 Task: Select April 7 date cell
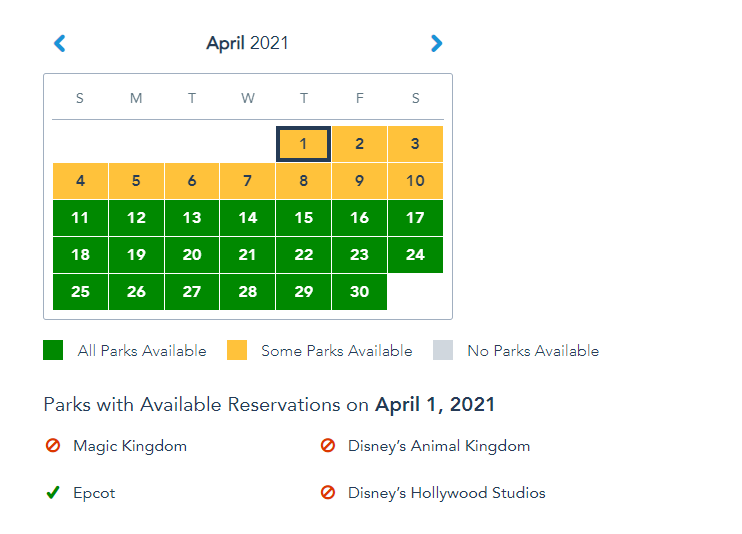247,181
